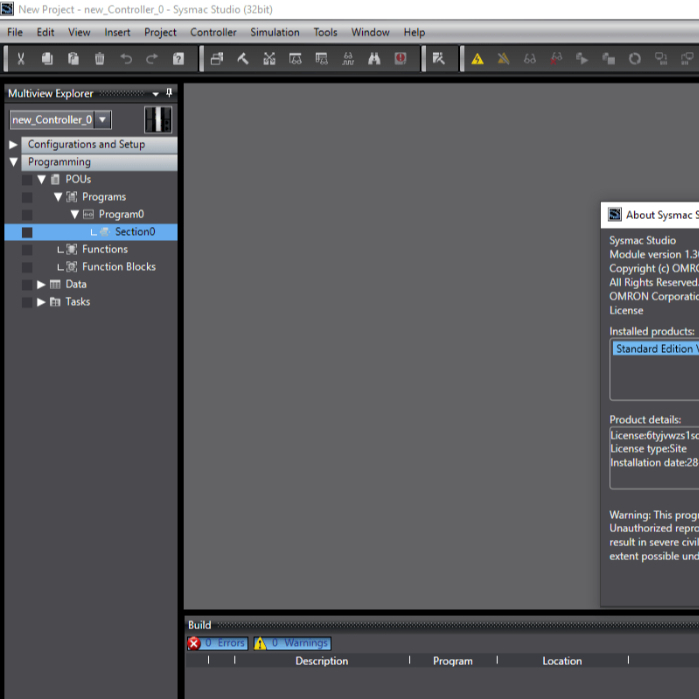Click the binoculars search icon
The width and height of the screenshot is (699, 699).
click(x=374, y=59)
